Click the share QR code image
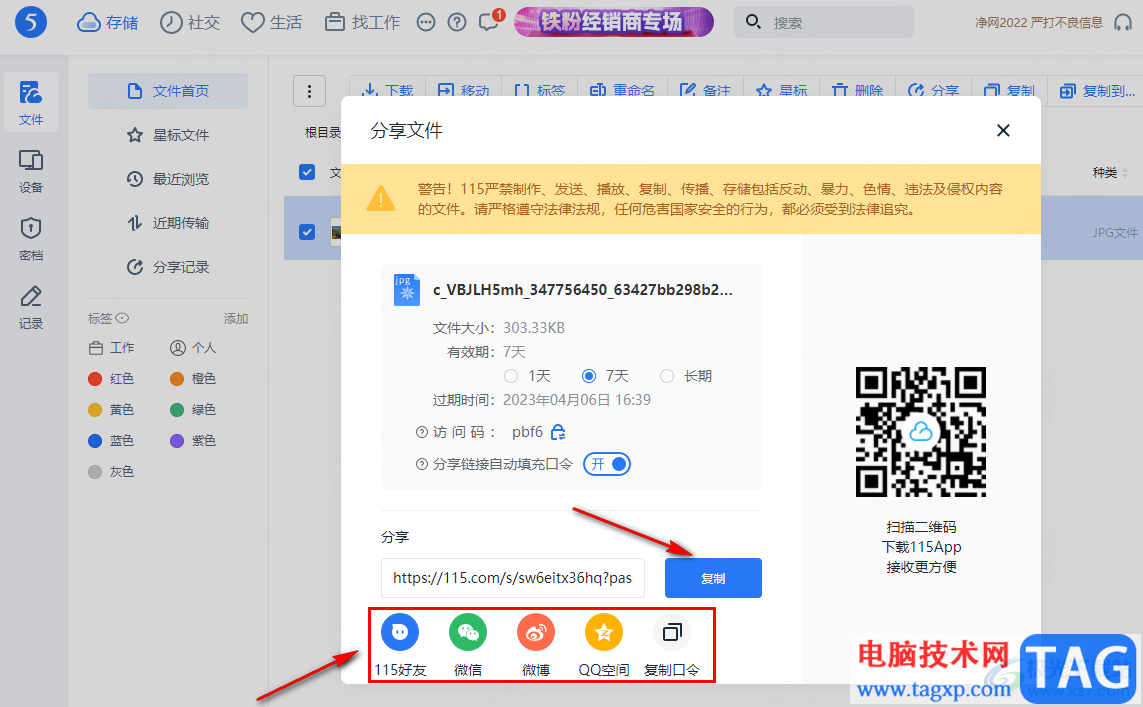The width and height of the screenshot is (1143, 707). [921, 432]
